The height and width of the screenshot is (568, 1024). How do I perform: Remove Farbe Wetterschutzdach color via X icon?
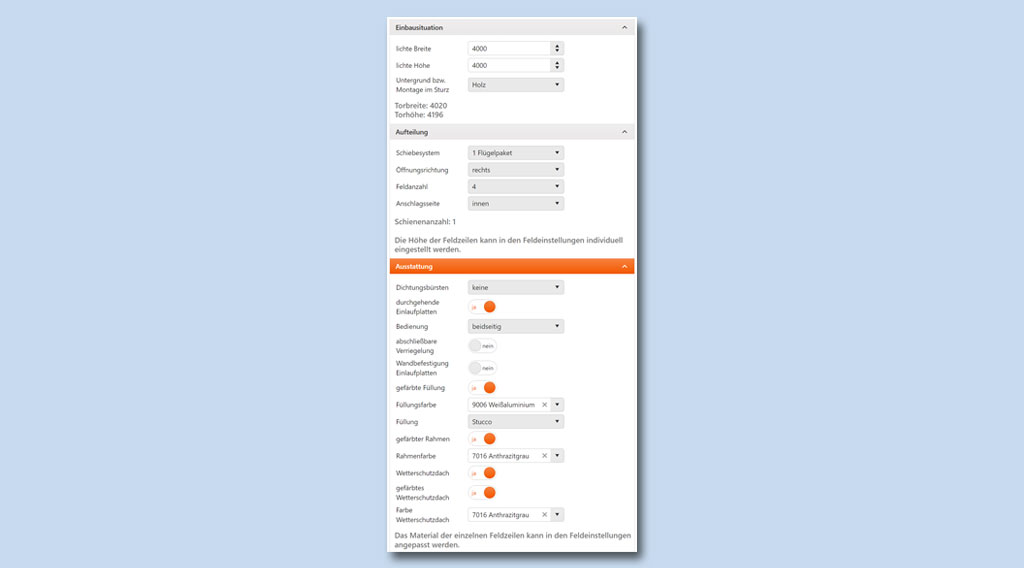(544, 515)
